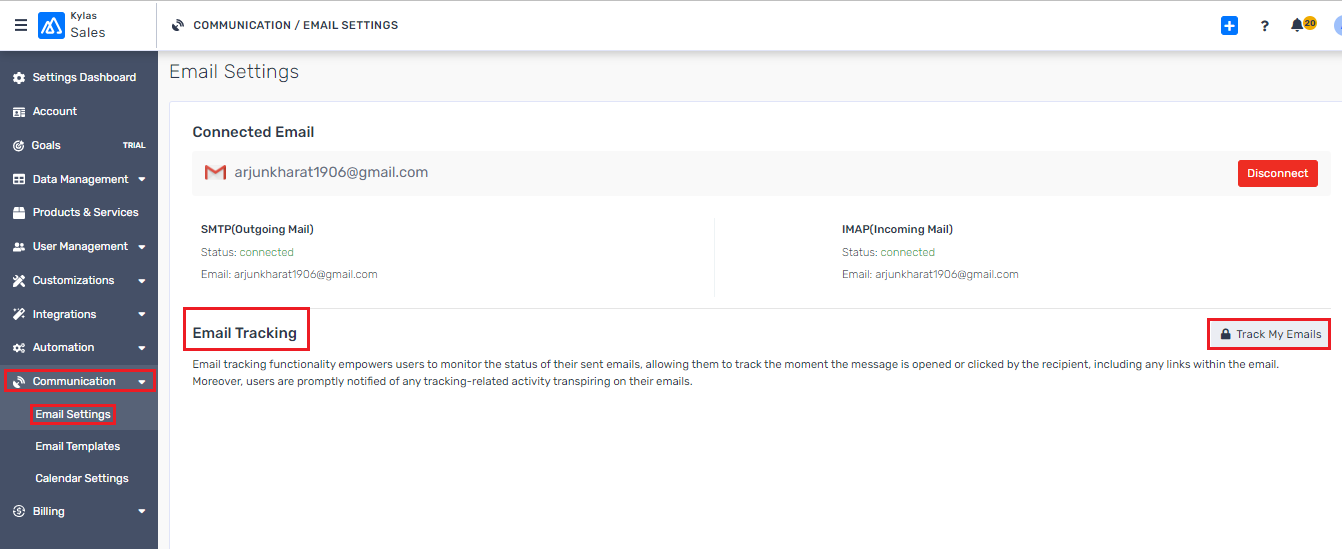Click the Kylas logo icon
The width and height of the screenshot is (1342, 549).
coord(51,25)
